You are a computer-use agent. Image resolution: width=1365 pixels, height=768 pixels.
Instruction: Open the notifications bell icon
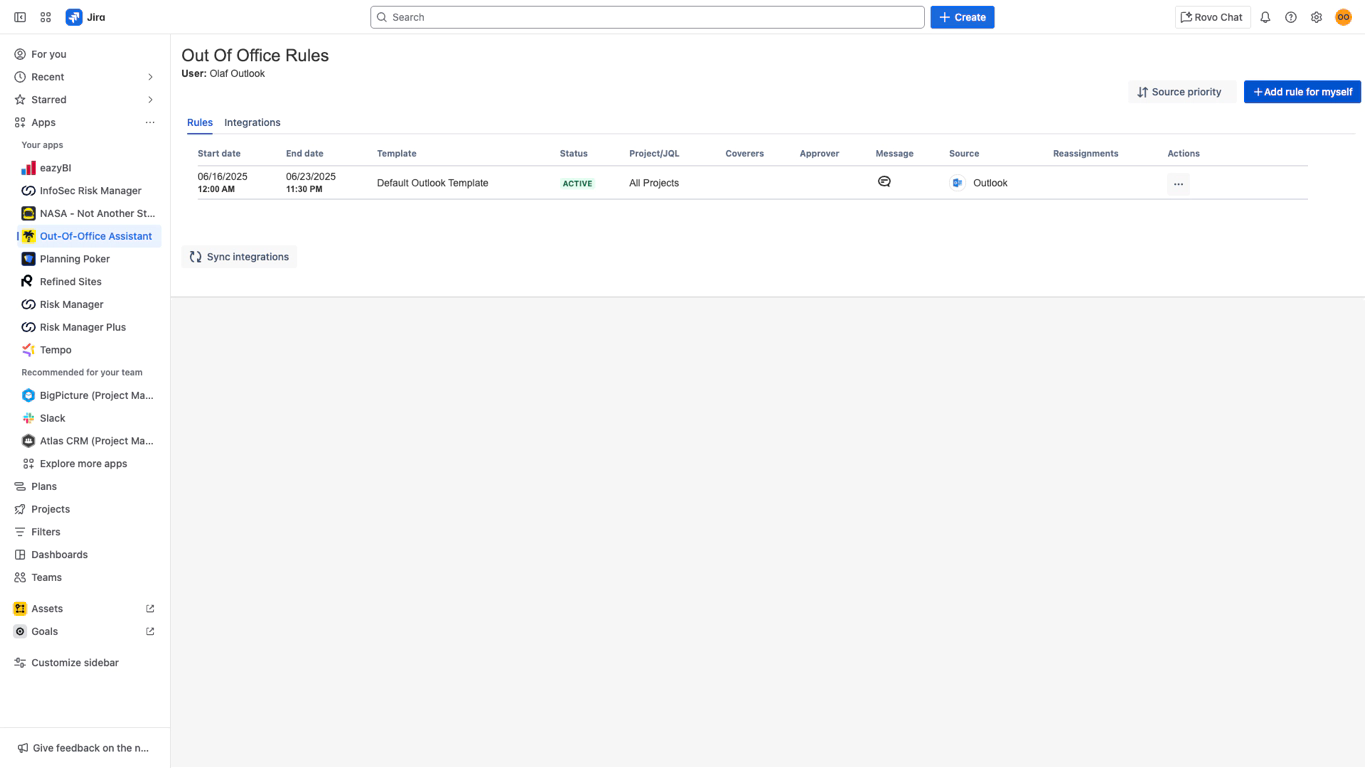(1265, 17)
